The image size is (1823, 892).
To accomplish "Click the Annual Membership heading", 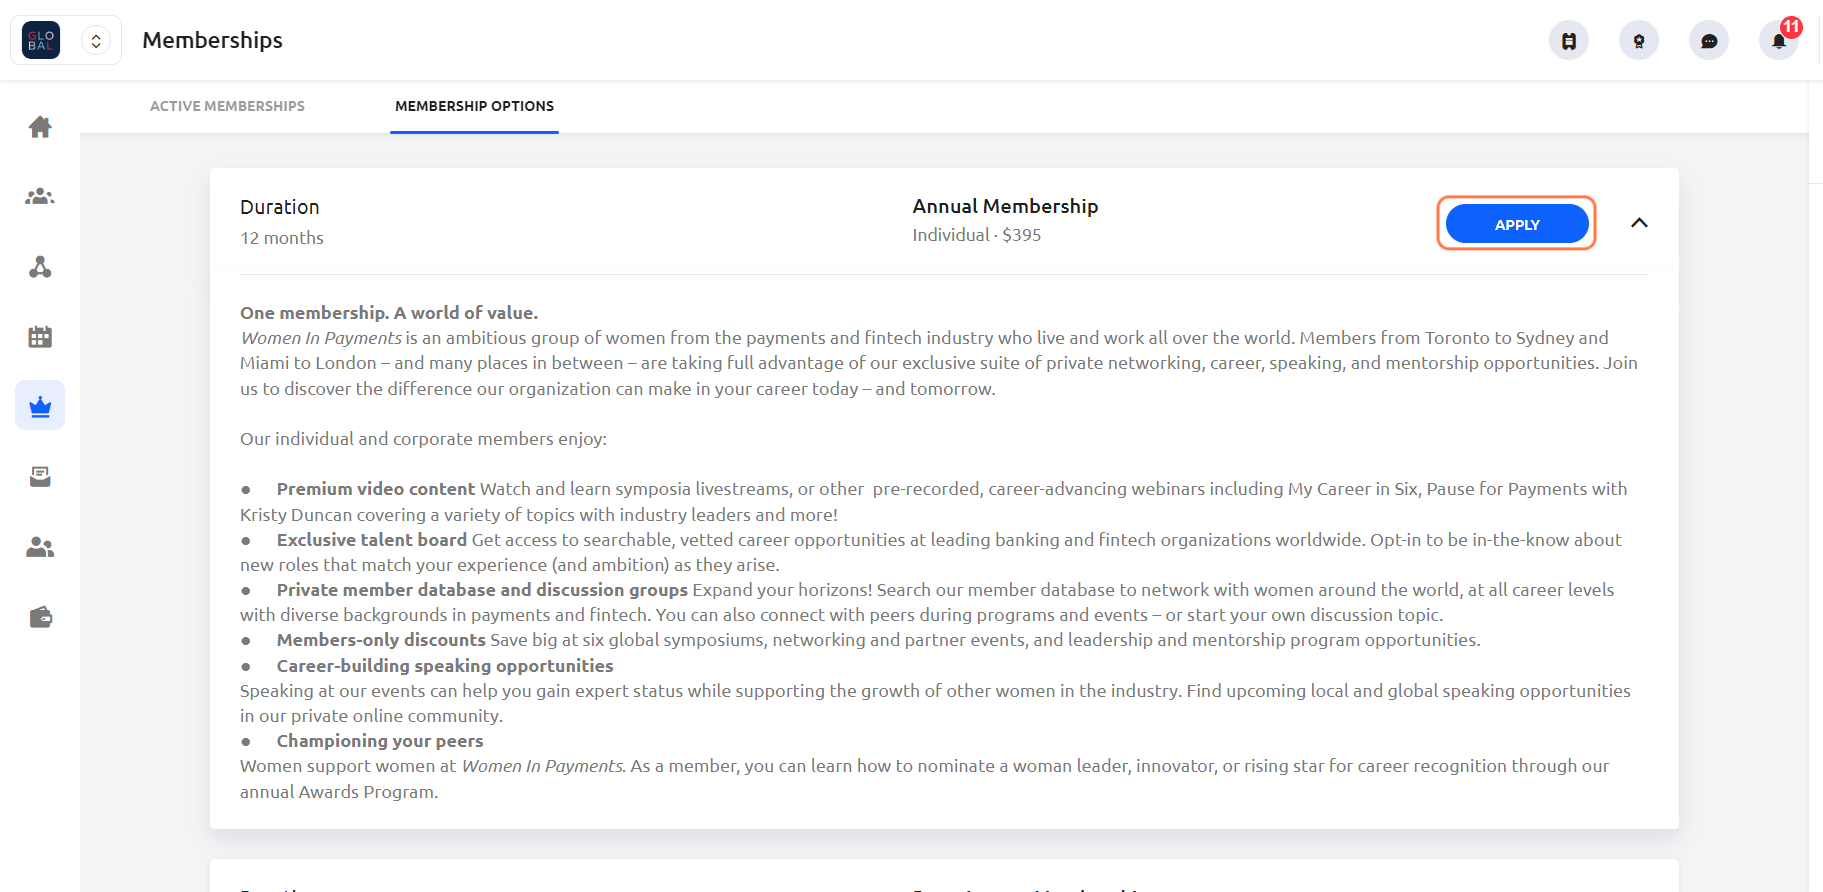I will tap(1005, 206).
